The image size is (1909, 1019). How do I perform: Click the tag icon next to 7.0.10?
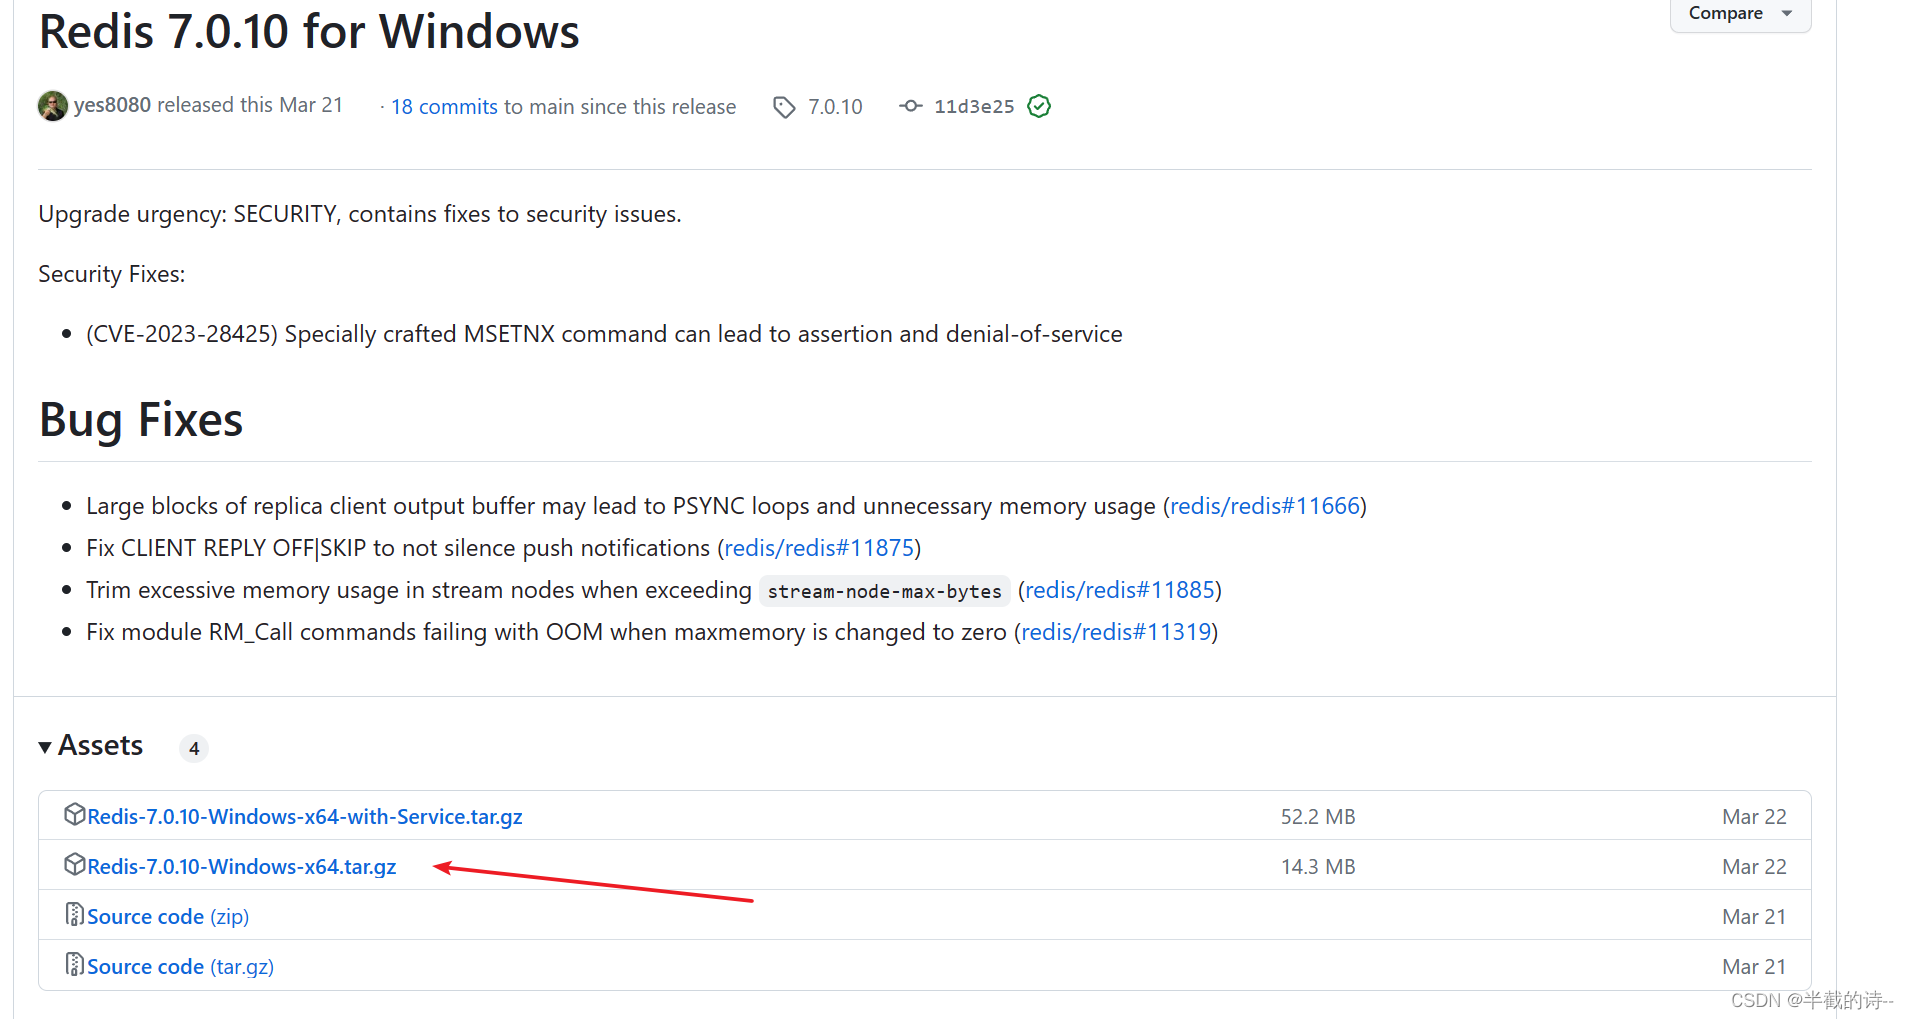783,106
